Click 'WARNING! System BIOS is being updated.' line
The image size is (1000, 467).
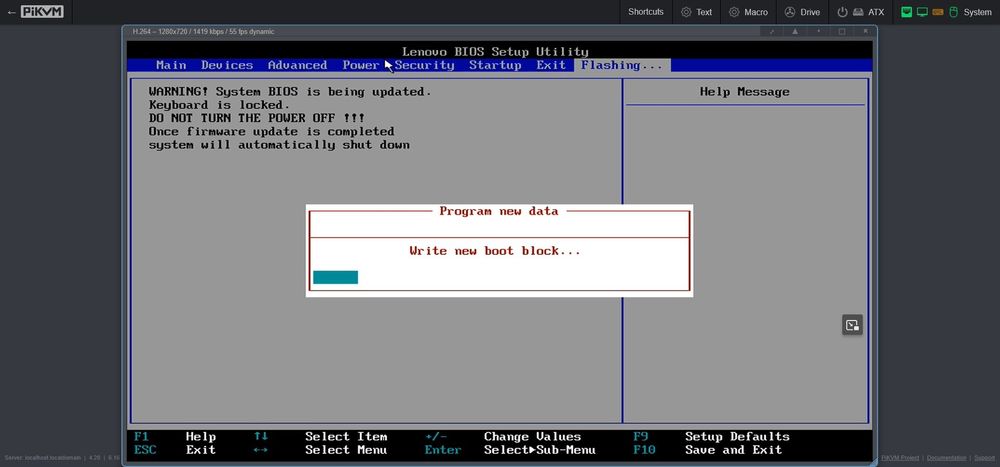point(290,92)
